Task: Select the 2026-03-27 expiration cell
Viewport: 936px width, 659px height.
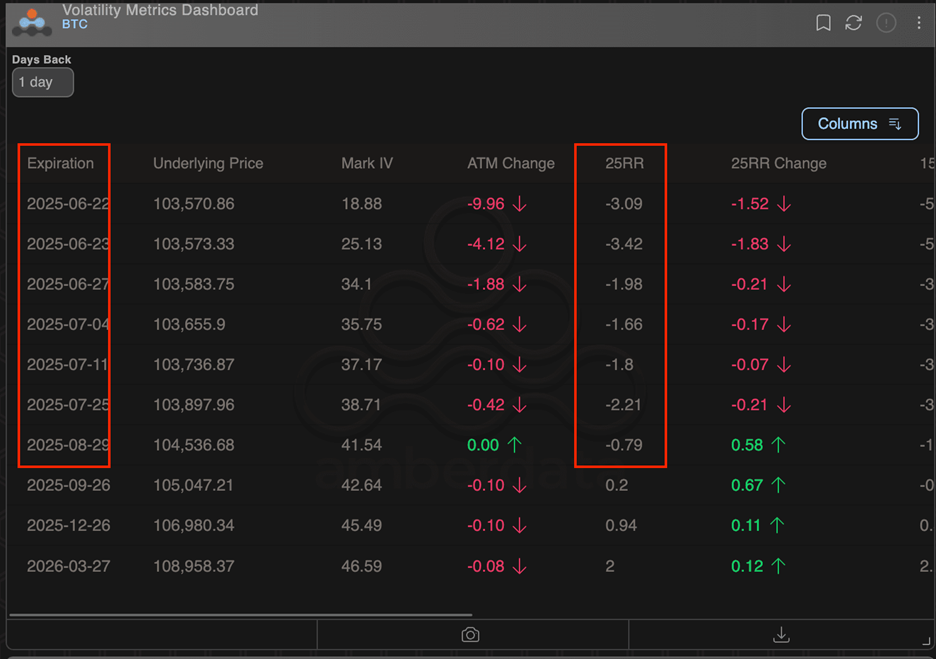Action: tap(69, 566)
